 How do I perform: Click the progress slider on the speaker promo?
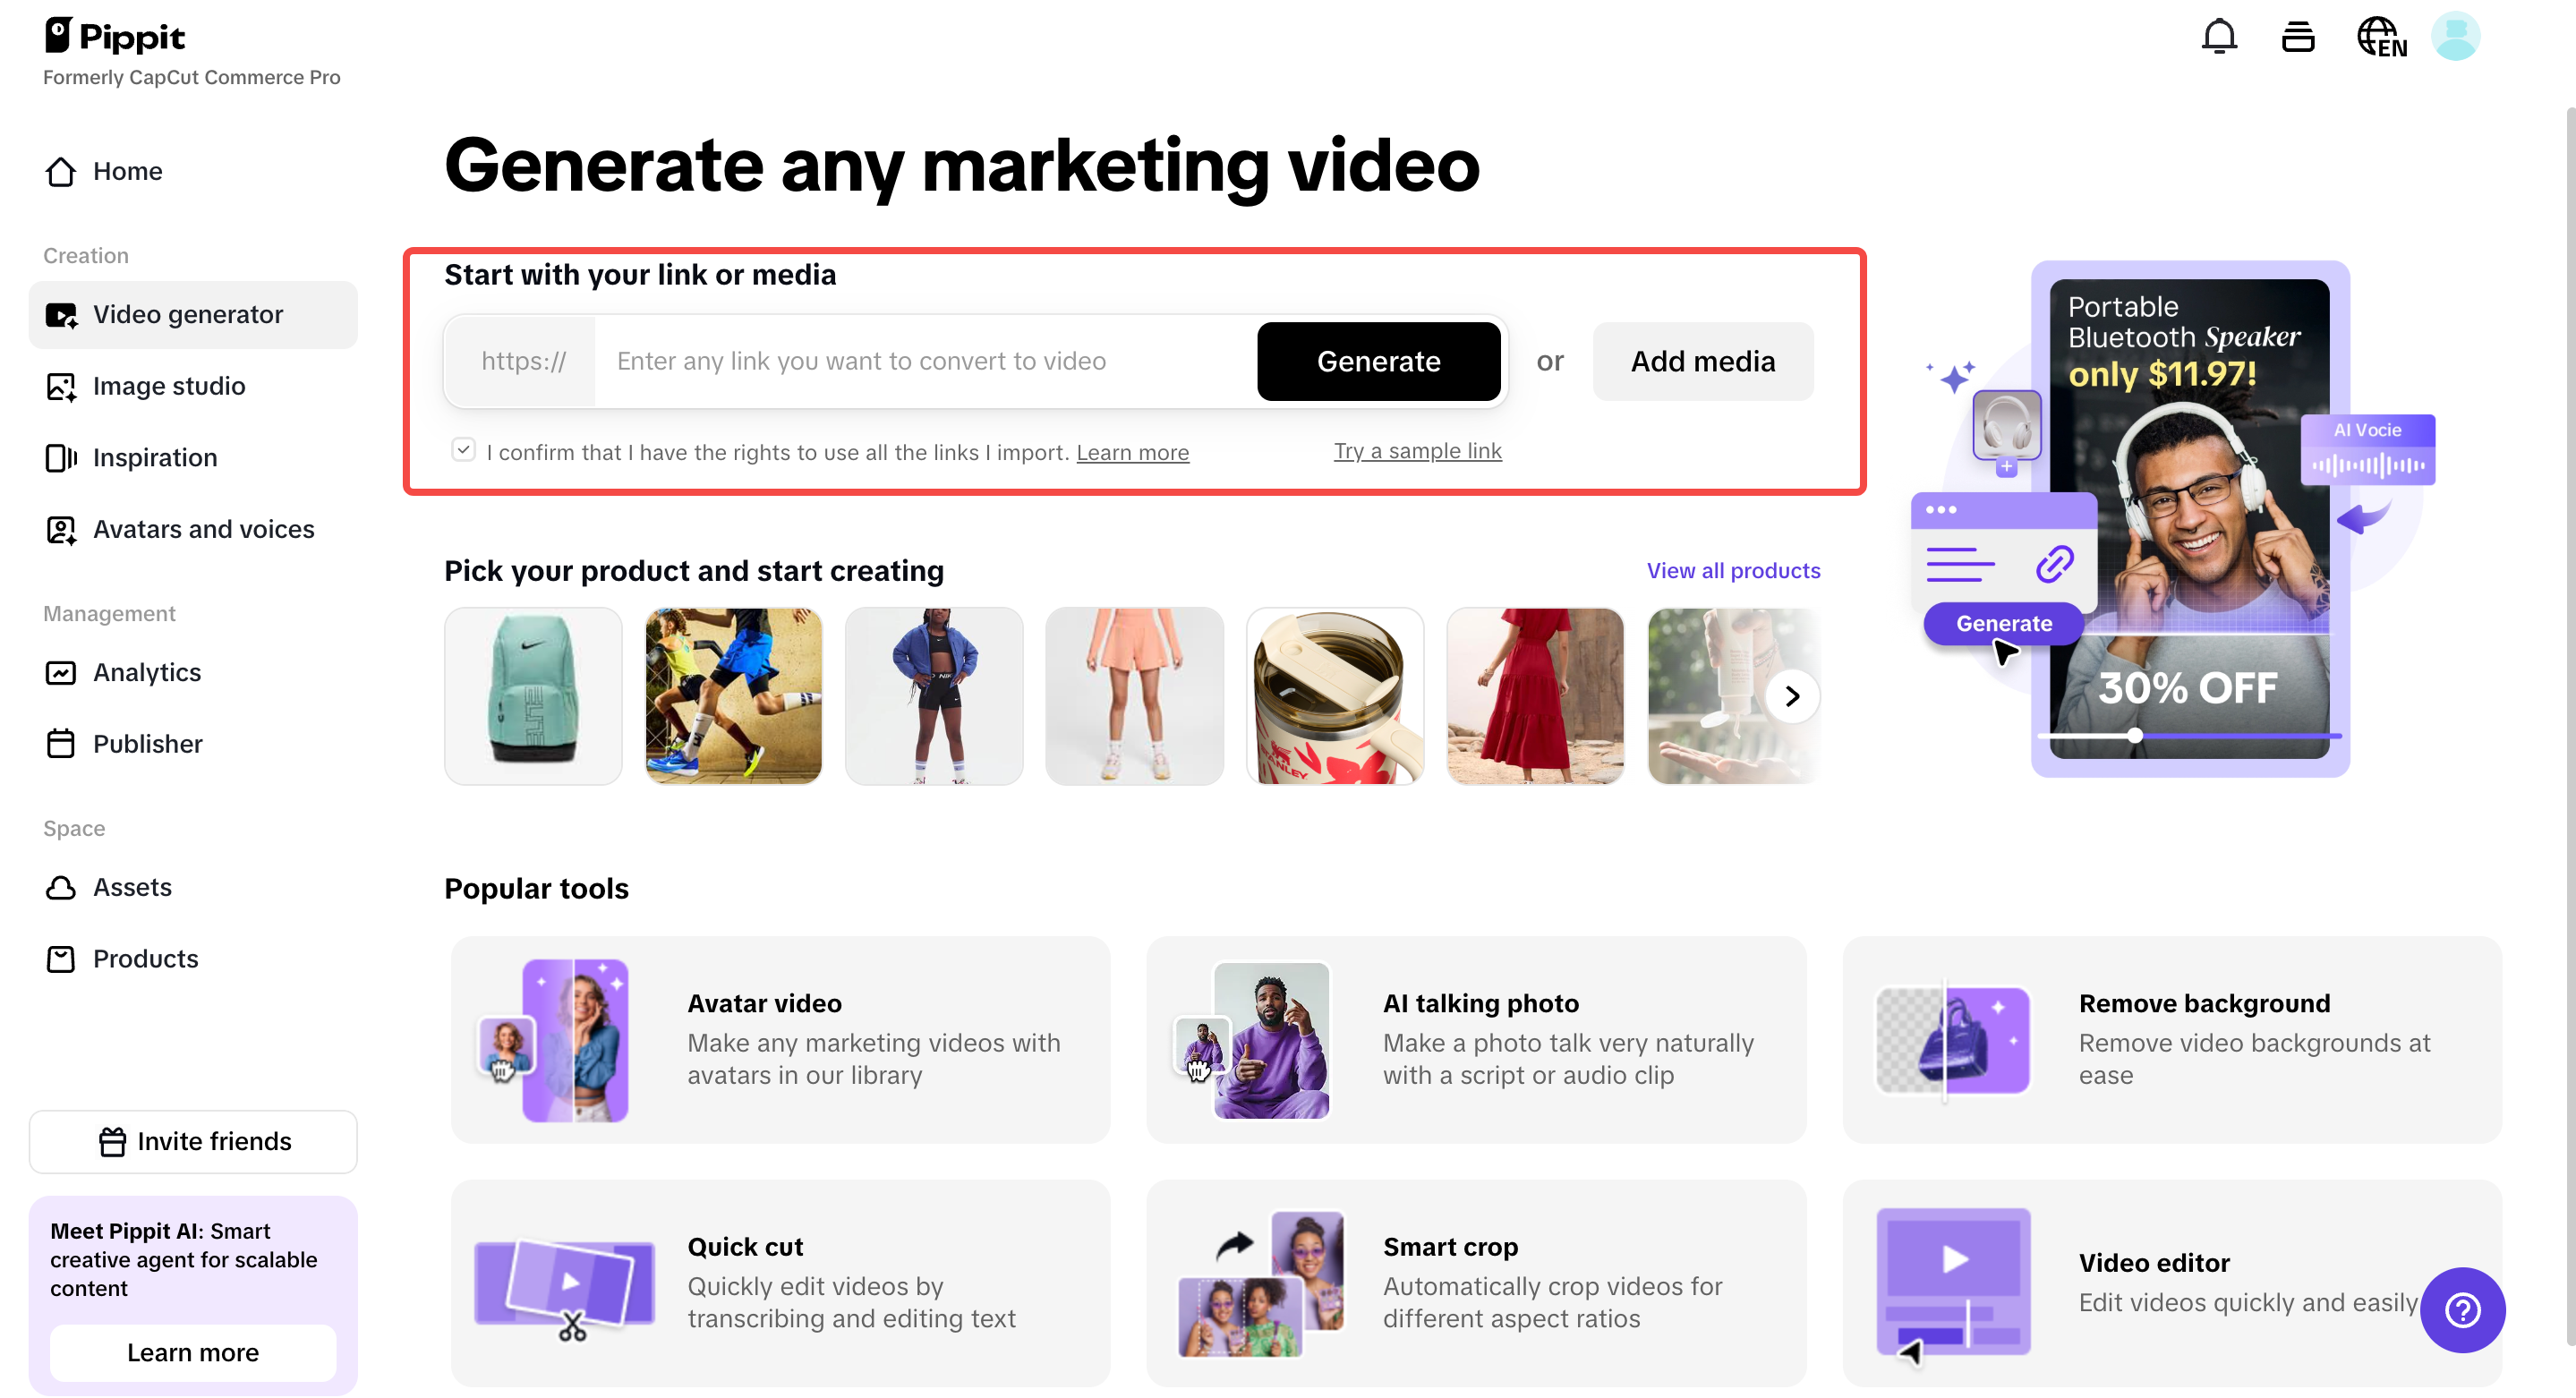point(2135,735)
